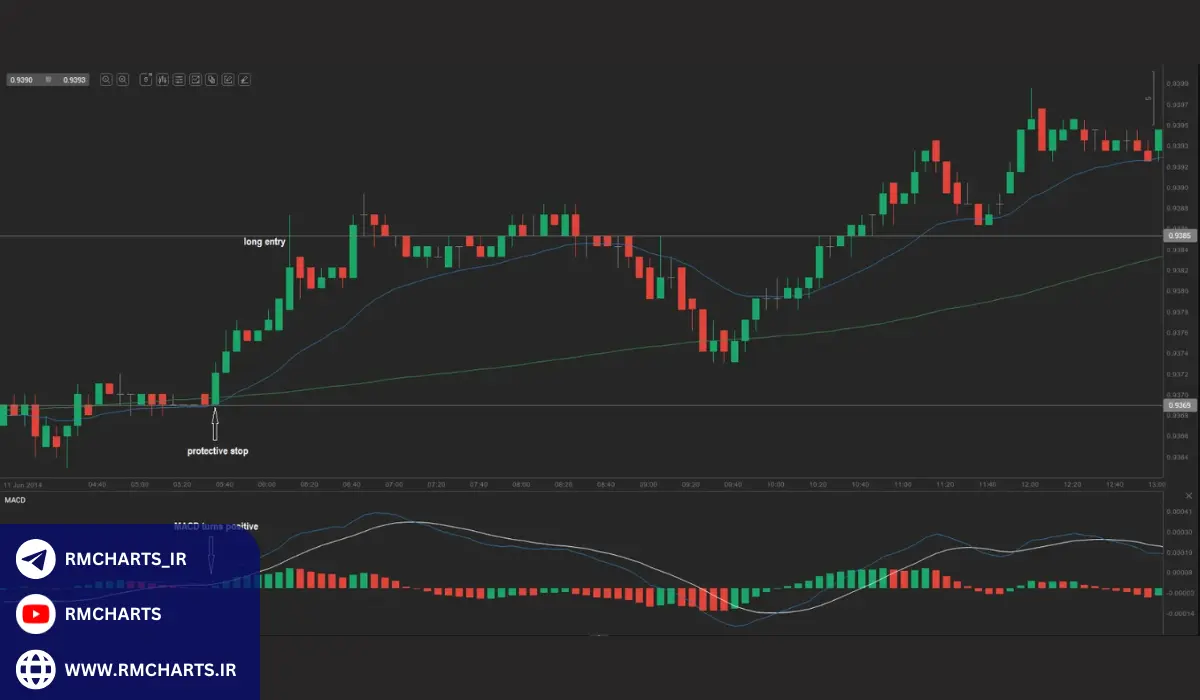Click the Telegram paper plane icon
The width and height of the screenshot is (1200, 700).
[36, 559]
